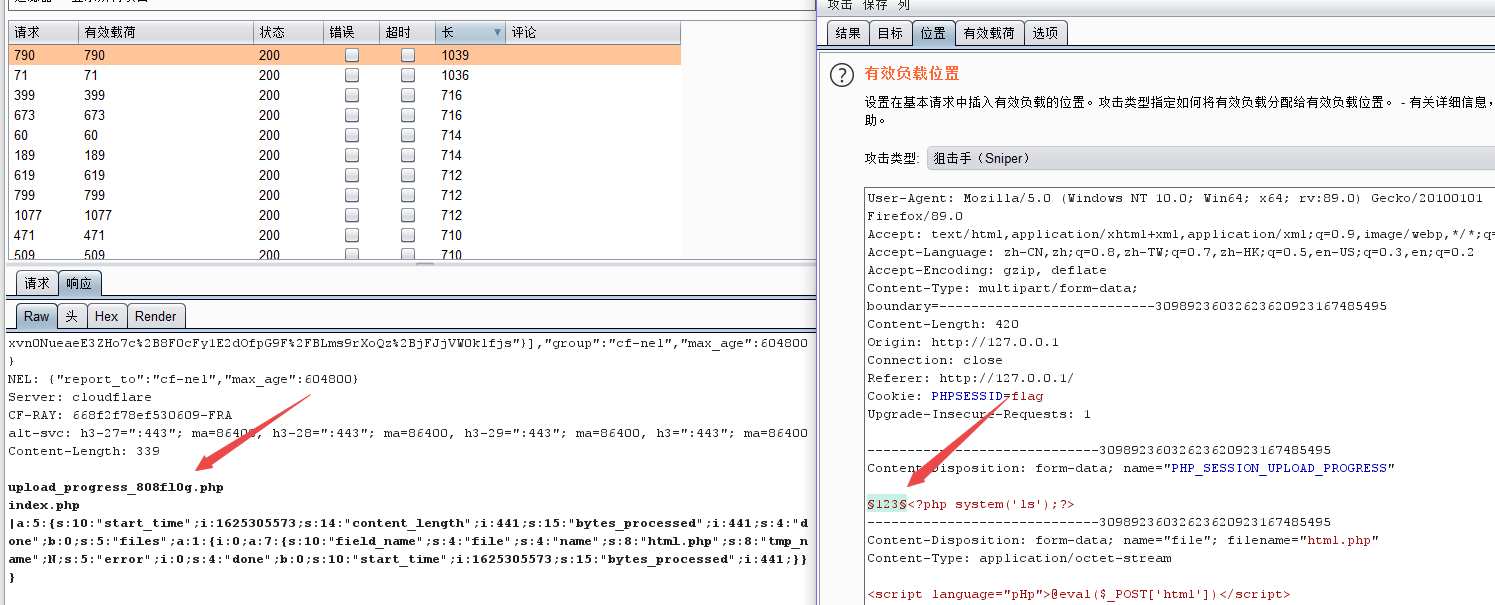Sort by the 有效载荷 column header

165,33
